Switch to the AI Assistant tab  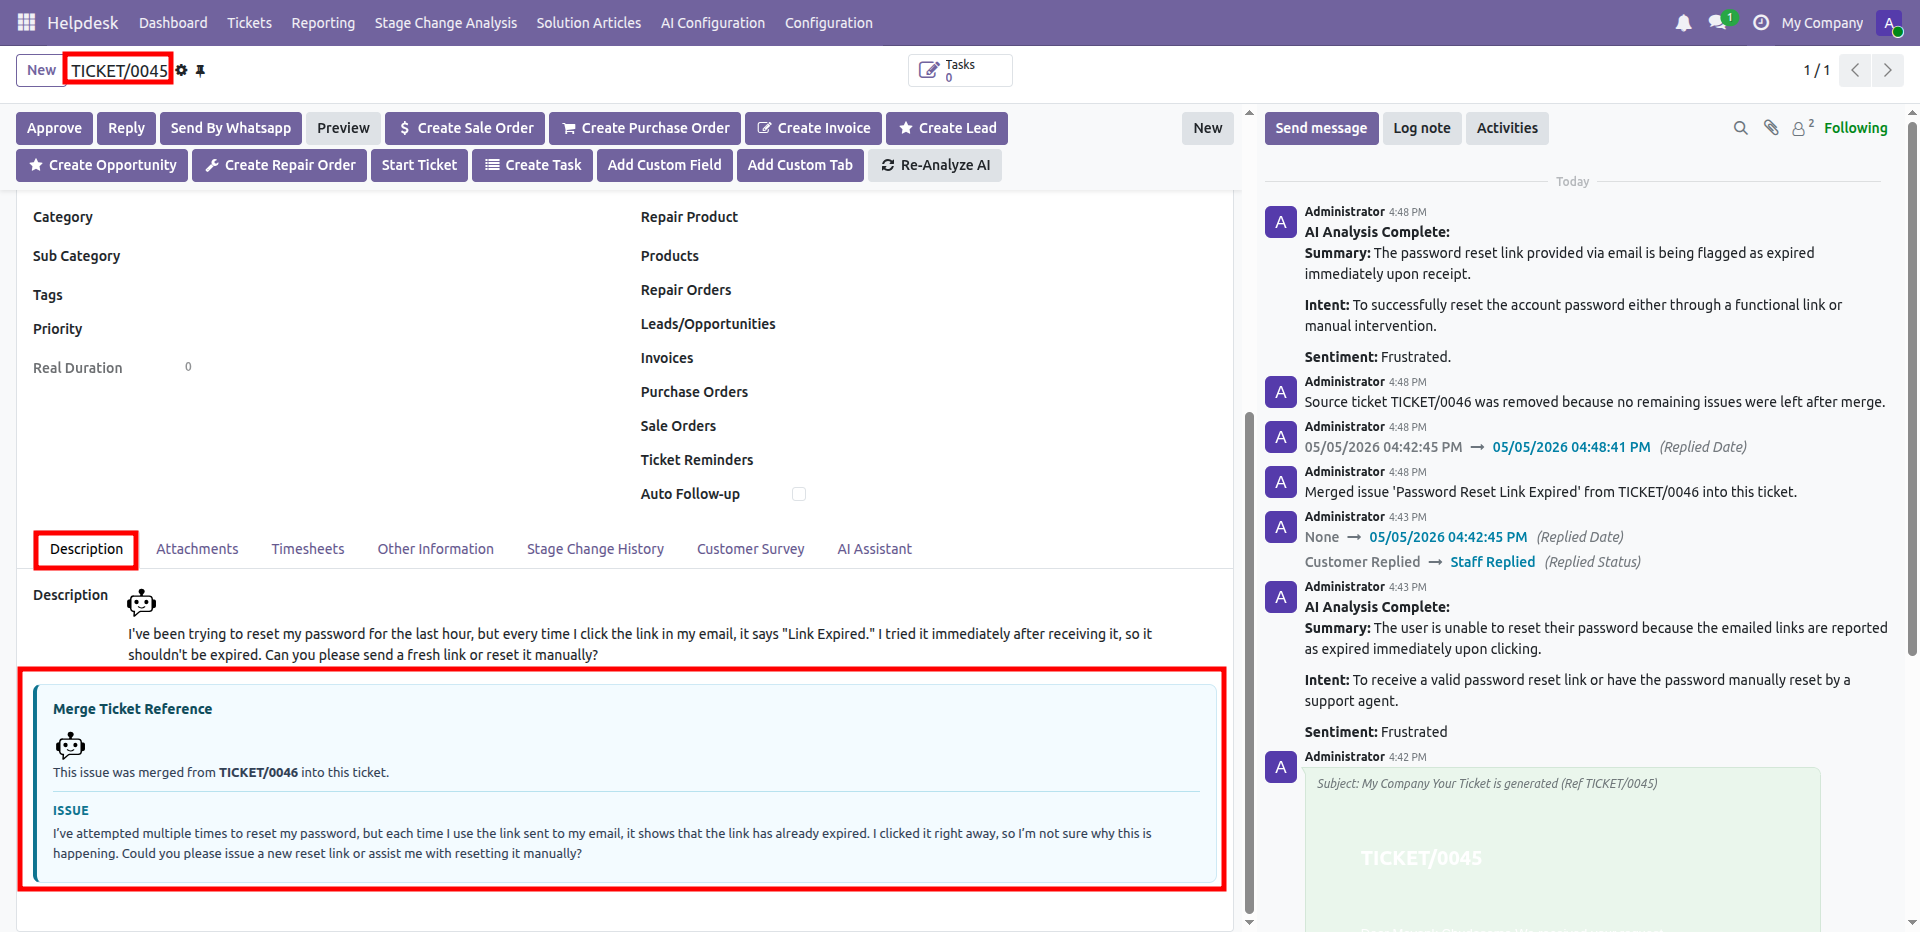click(x=875, y=549)
